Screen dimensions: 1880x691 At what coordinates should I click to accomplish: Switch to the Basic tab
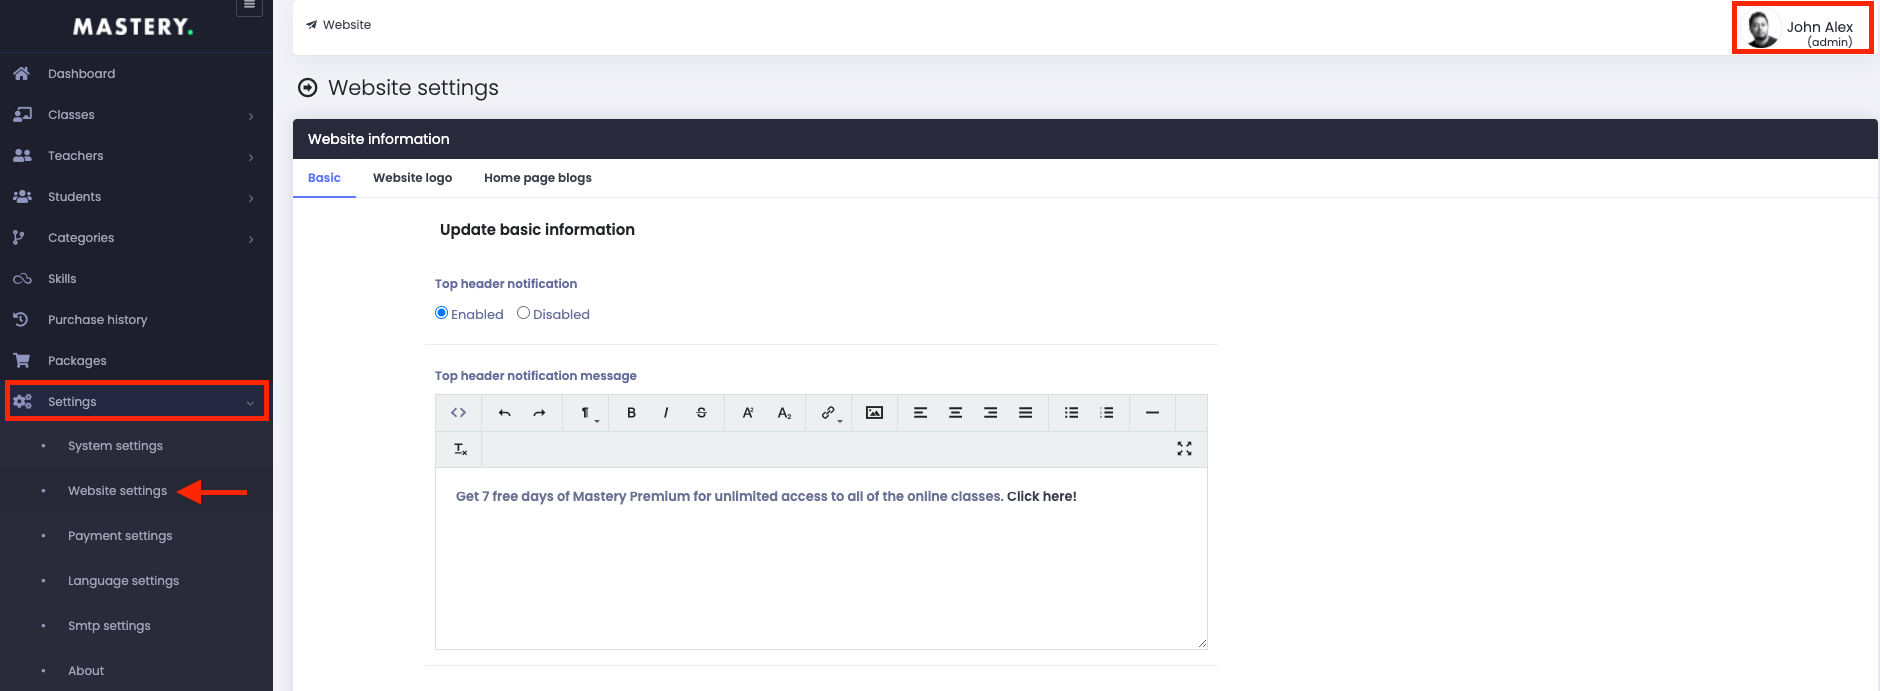[x=324, y=178]
